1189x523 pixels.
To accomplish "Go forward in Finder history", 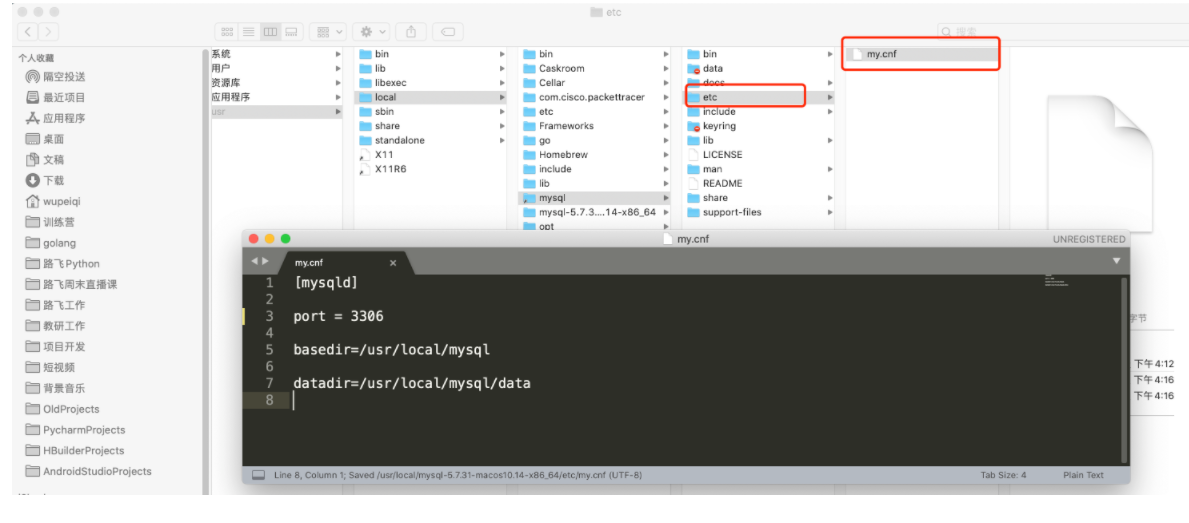I will (48, 32).
